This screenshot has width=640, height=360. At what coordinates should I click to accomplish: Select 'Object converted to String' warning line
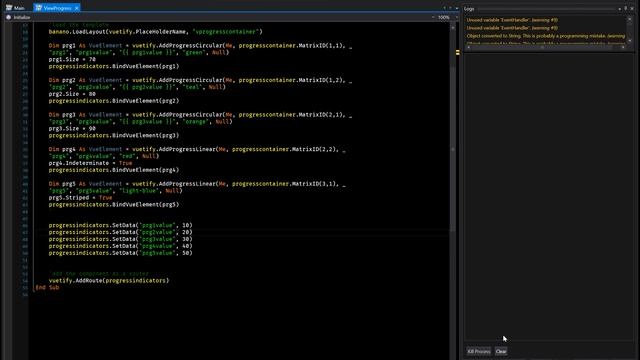pyautogui.click(x=546, y=36)
